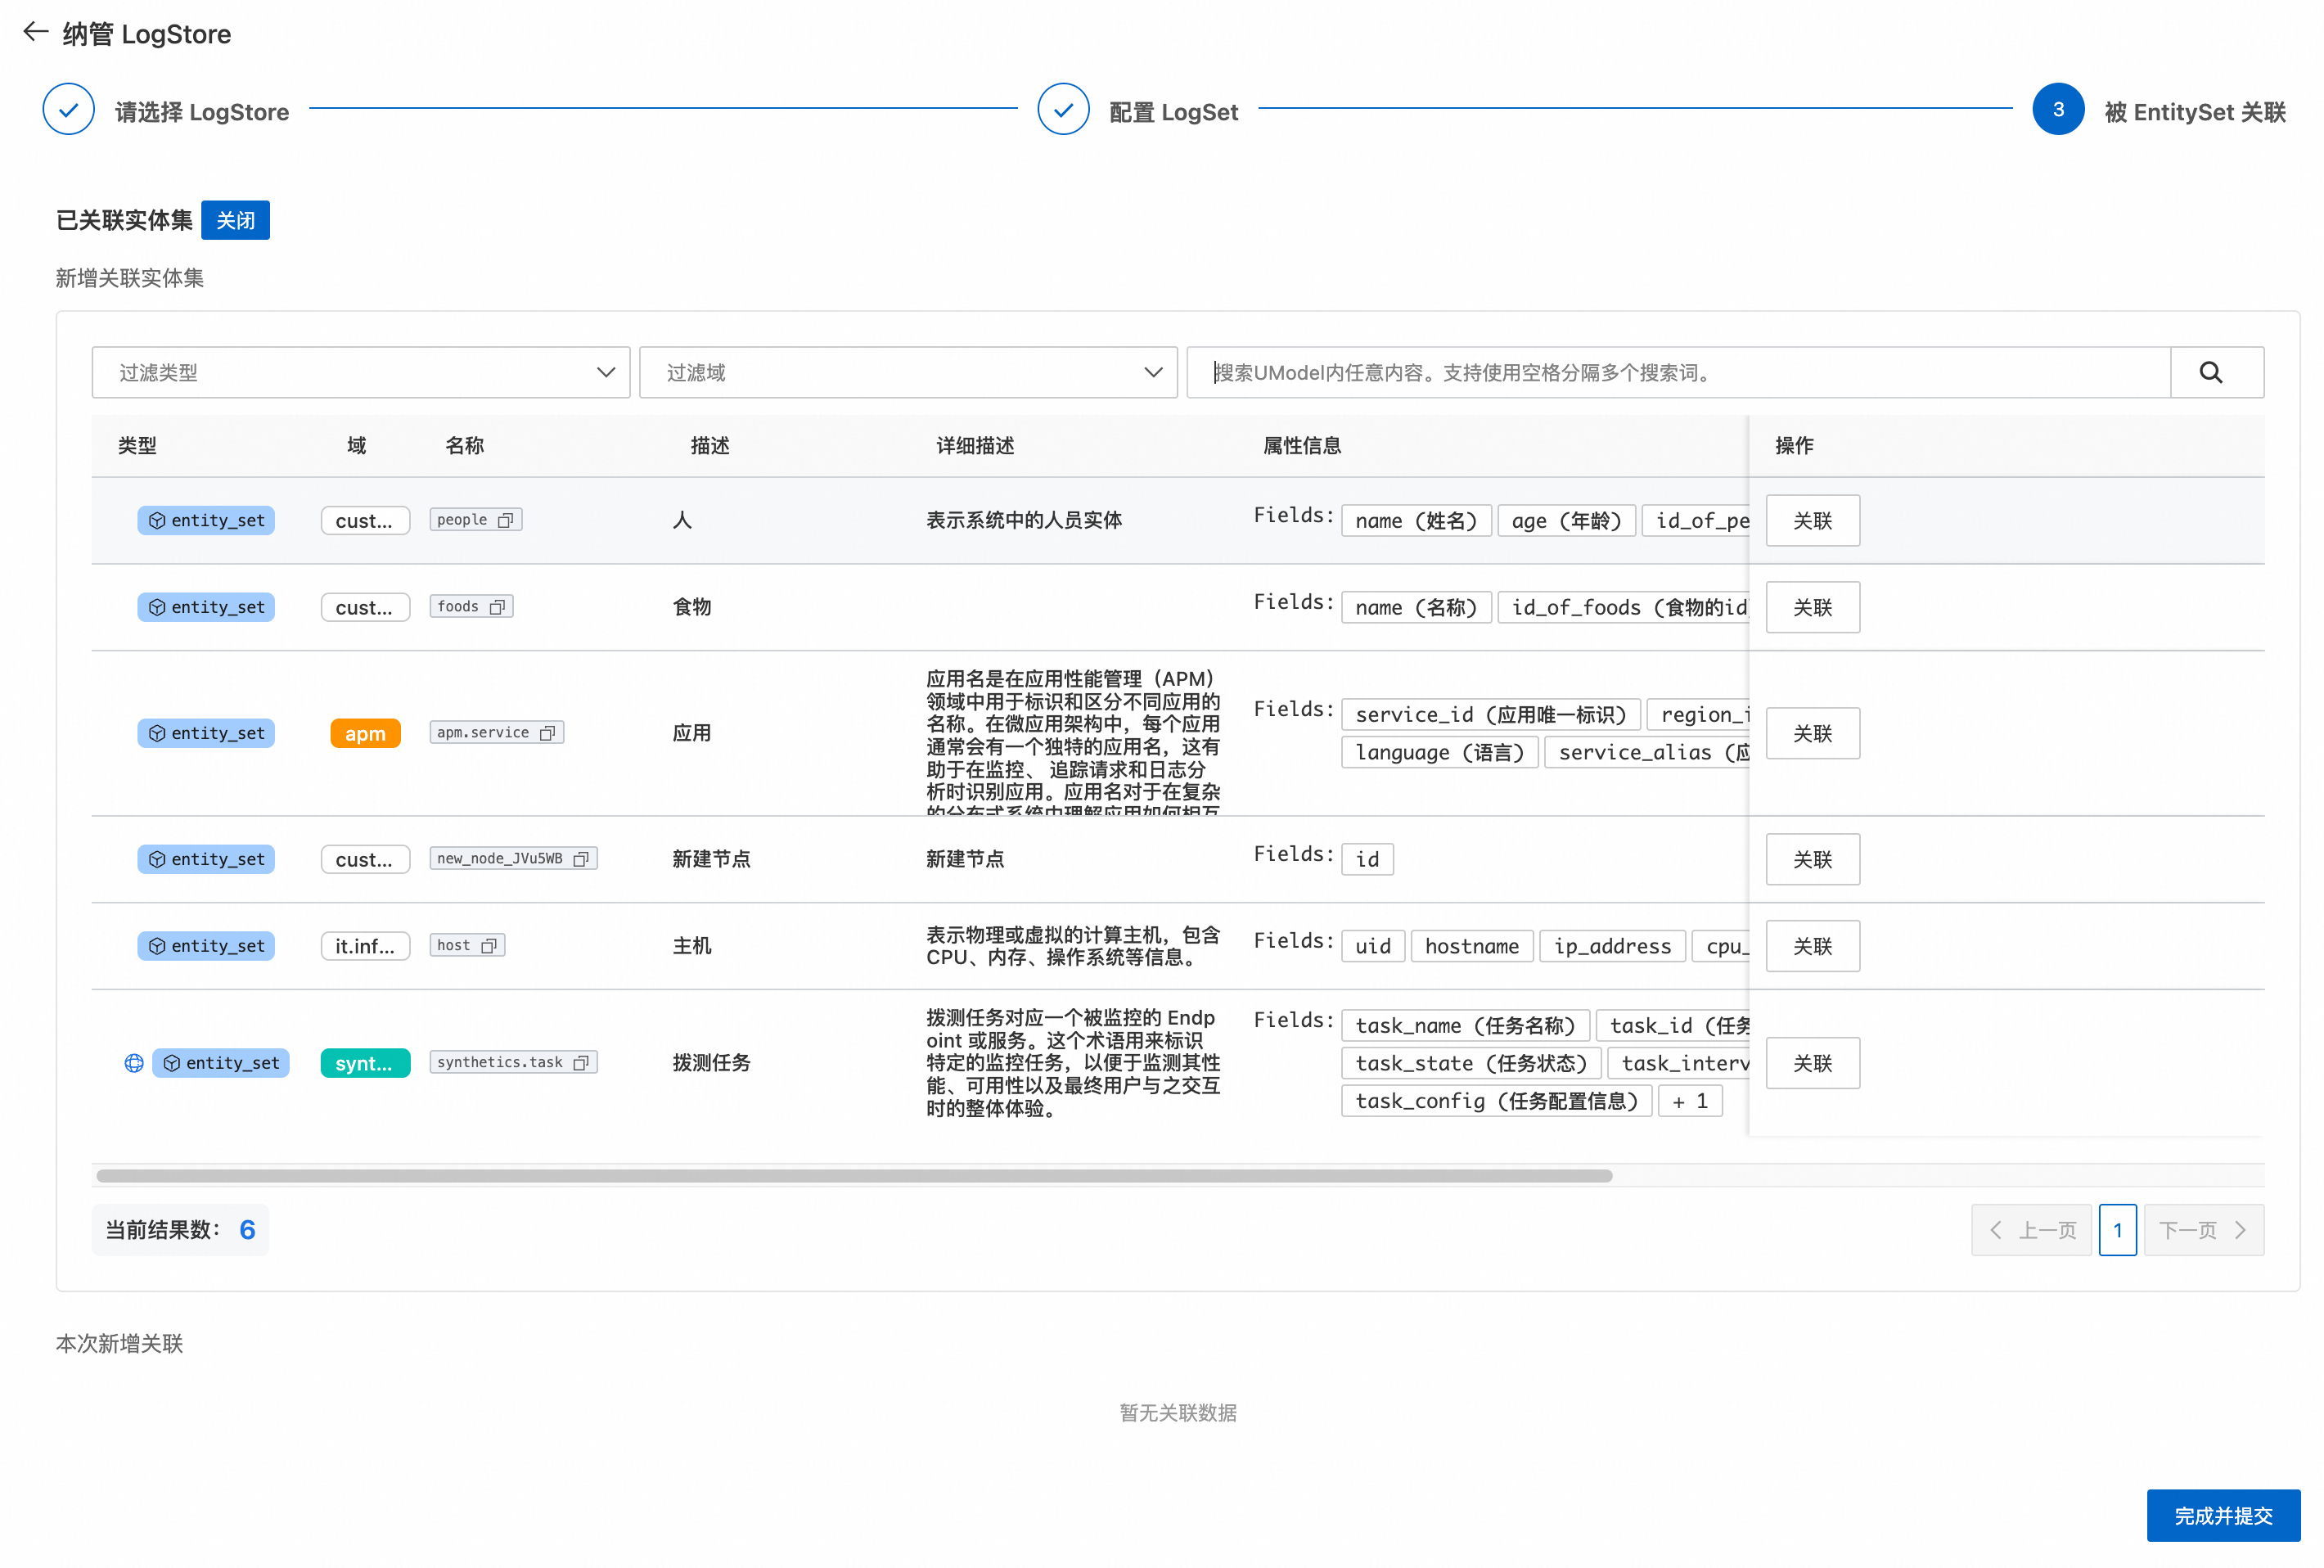The image size is (2324, 1568).
Task: Copy the synthetics.task name
Action: [x=581, y=1063]
